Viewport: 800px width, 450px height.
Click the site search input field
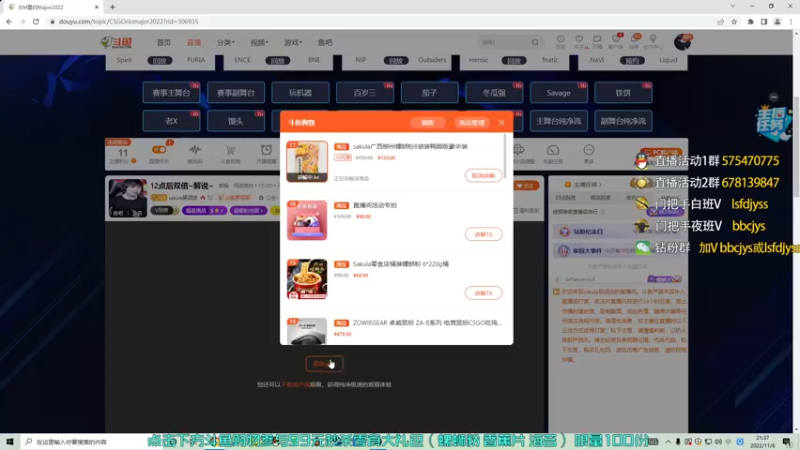pos(504,42)
